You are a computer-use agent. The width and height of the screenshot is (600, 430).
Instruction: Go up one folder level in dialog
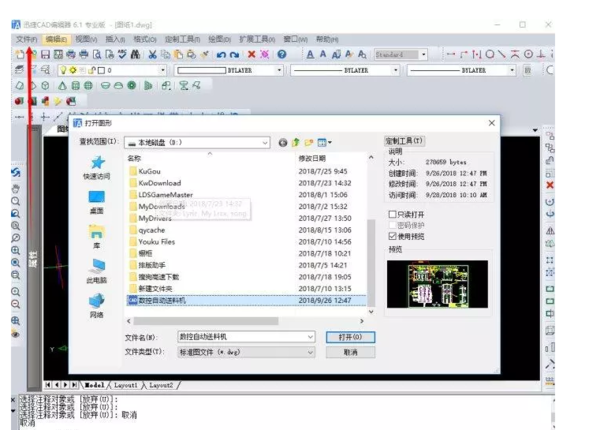click(297, 142)
